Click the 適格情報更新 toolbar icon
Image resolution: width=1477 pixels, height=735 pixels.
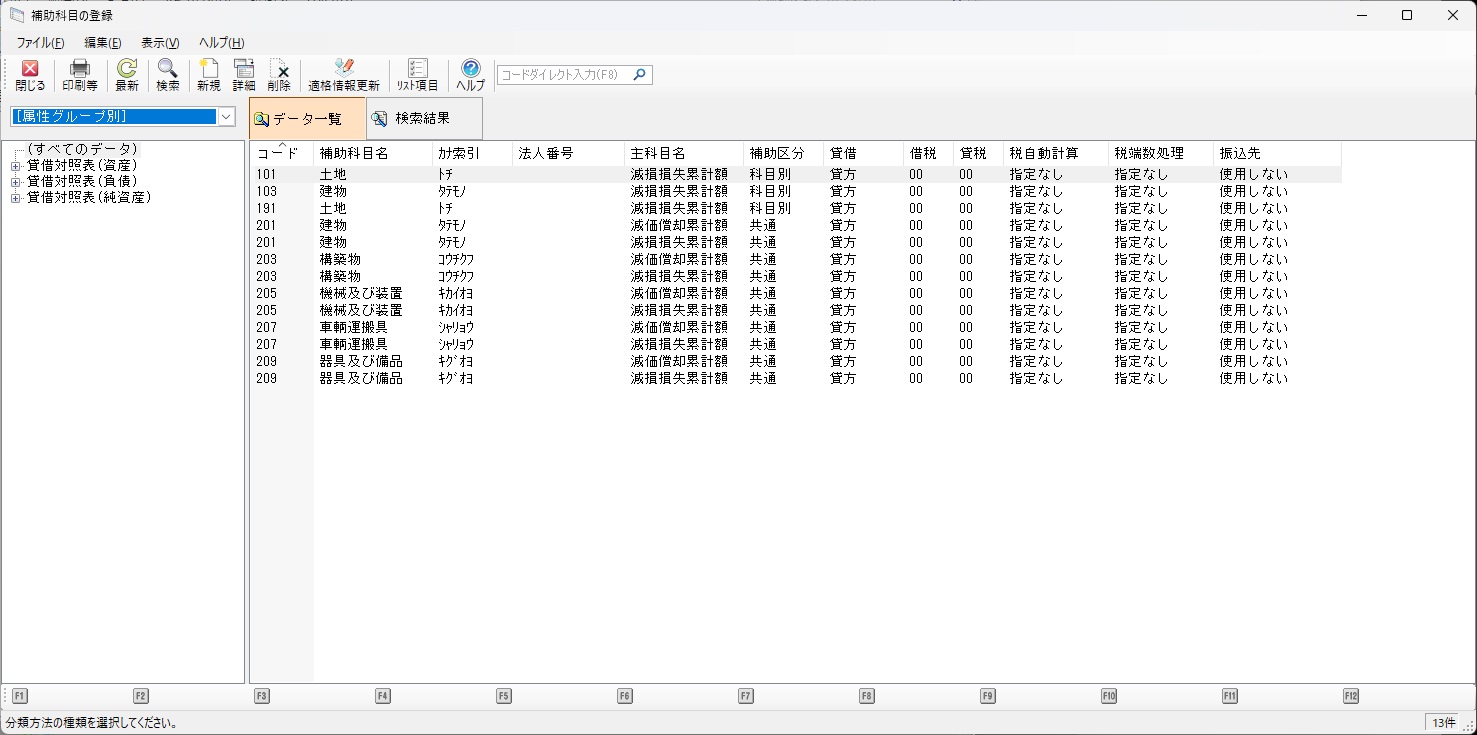tap(343, 75)
